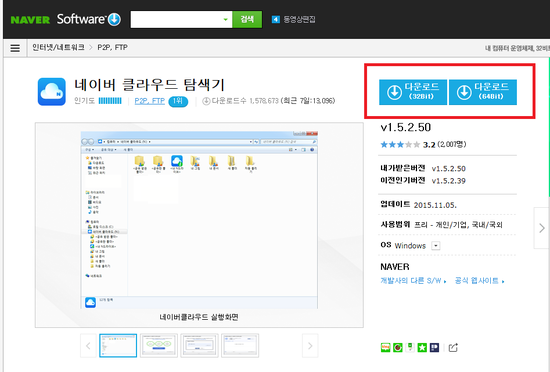This screenshot has width=550, height=372.
Task: Click the external share arrow icon
Action: coord(453,347)
